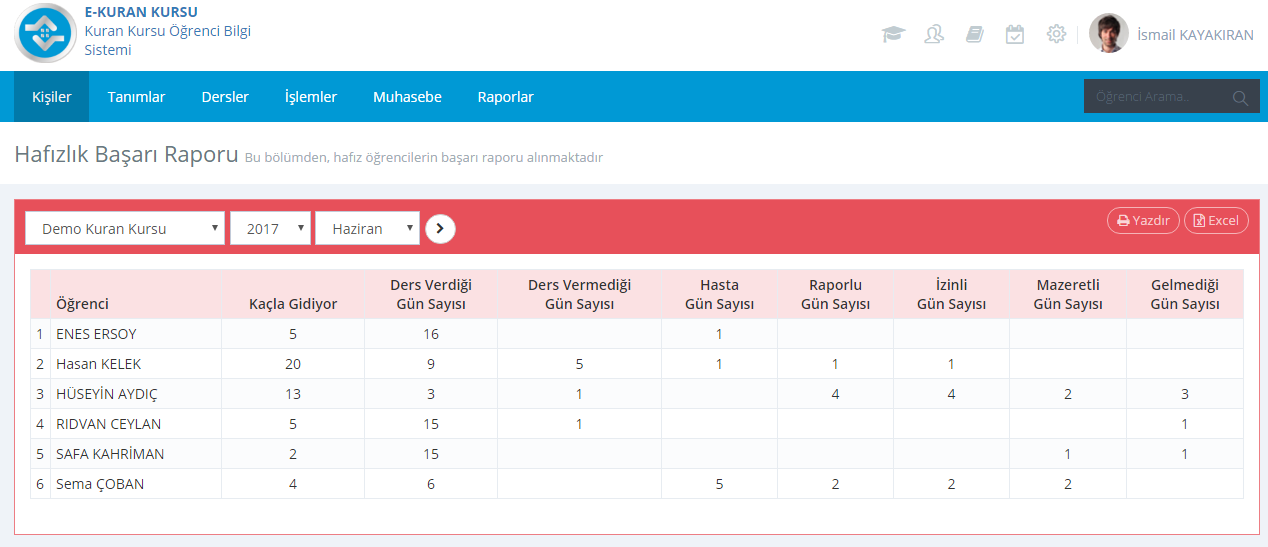1268x547 pixels.
Task: Click the graduation cap icon in header
Action: (893, 34)
